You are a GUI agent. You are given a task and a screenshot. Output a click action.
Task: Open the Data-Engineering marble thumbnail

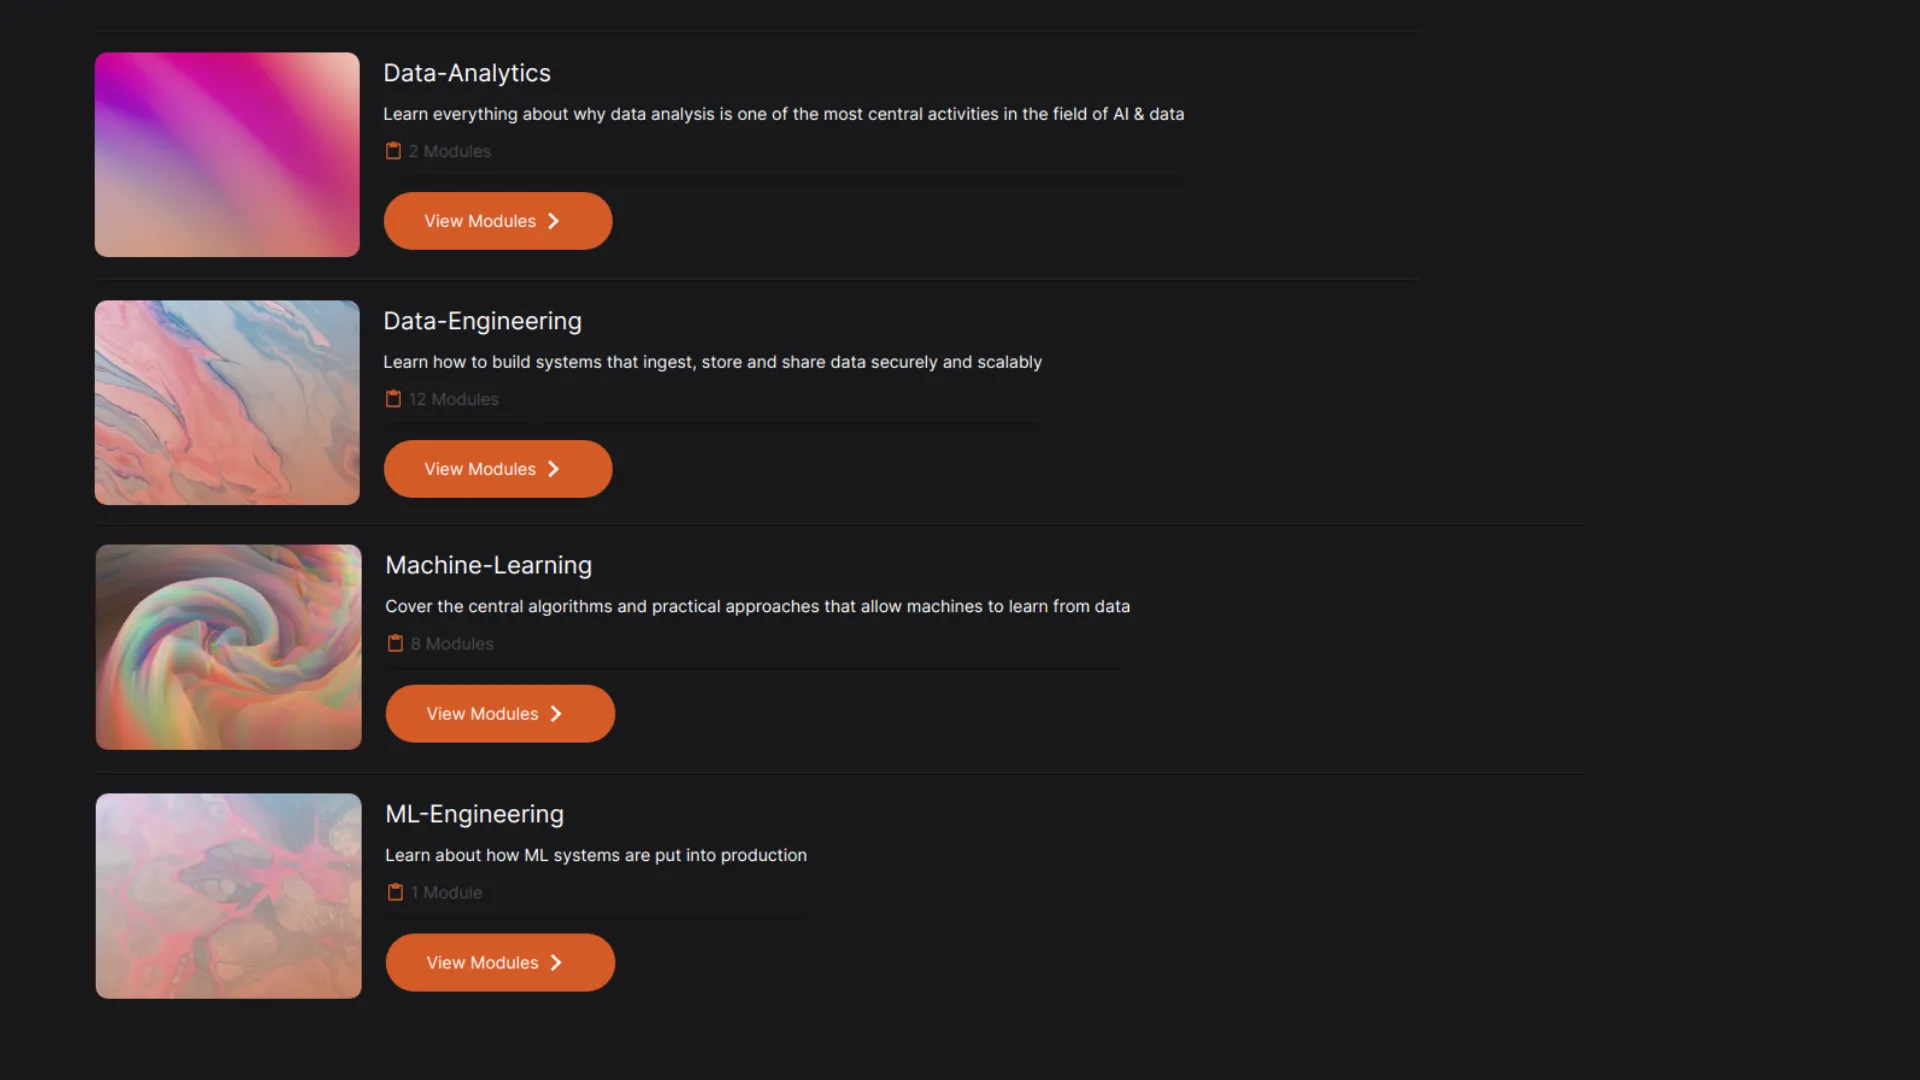click(227, 403)
